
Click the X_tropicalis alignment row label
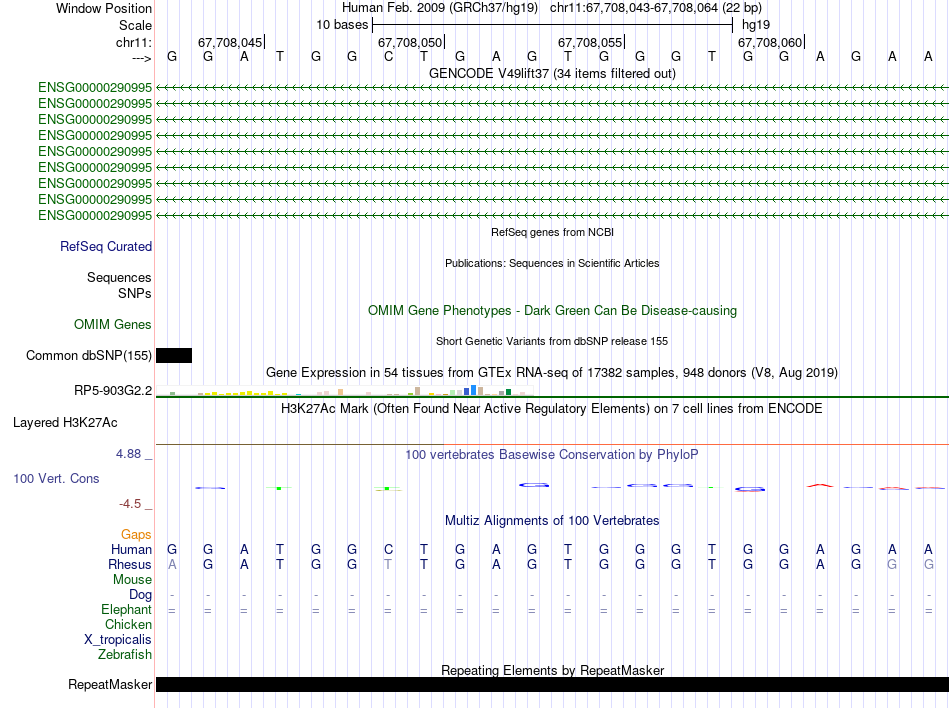[118, 640]
